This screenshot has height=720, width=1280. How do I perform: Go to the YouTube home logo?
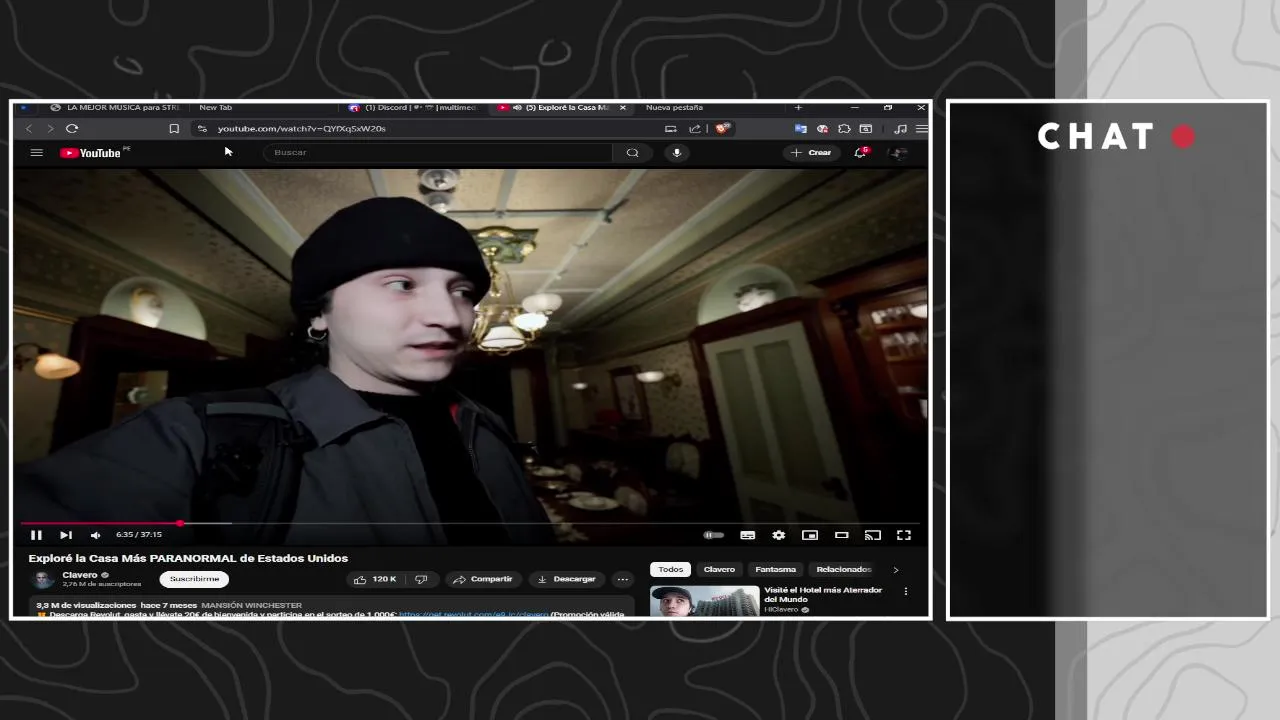coord(91,153)
